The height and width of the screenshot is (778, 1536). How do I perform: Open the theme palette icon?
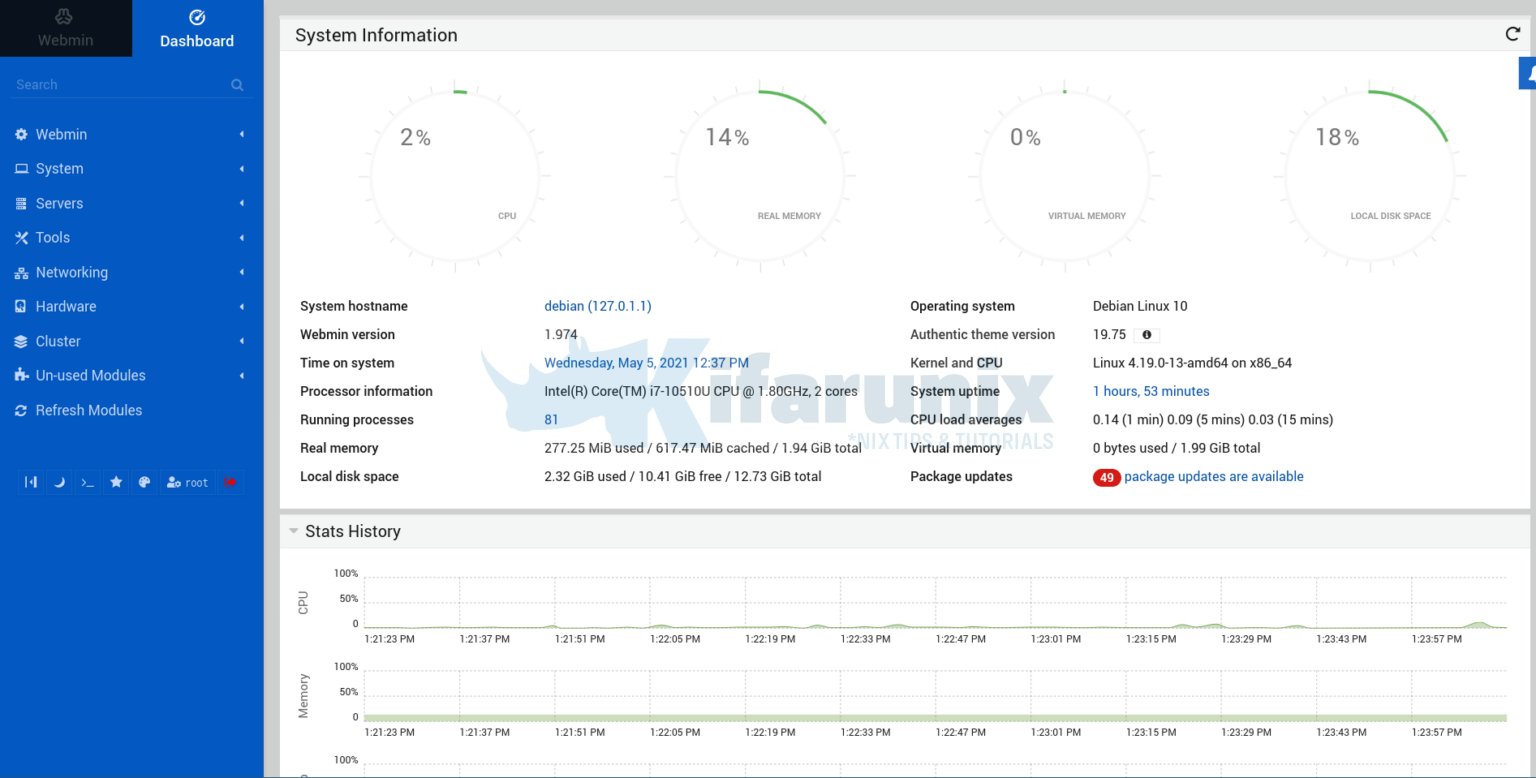point(144,482)
